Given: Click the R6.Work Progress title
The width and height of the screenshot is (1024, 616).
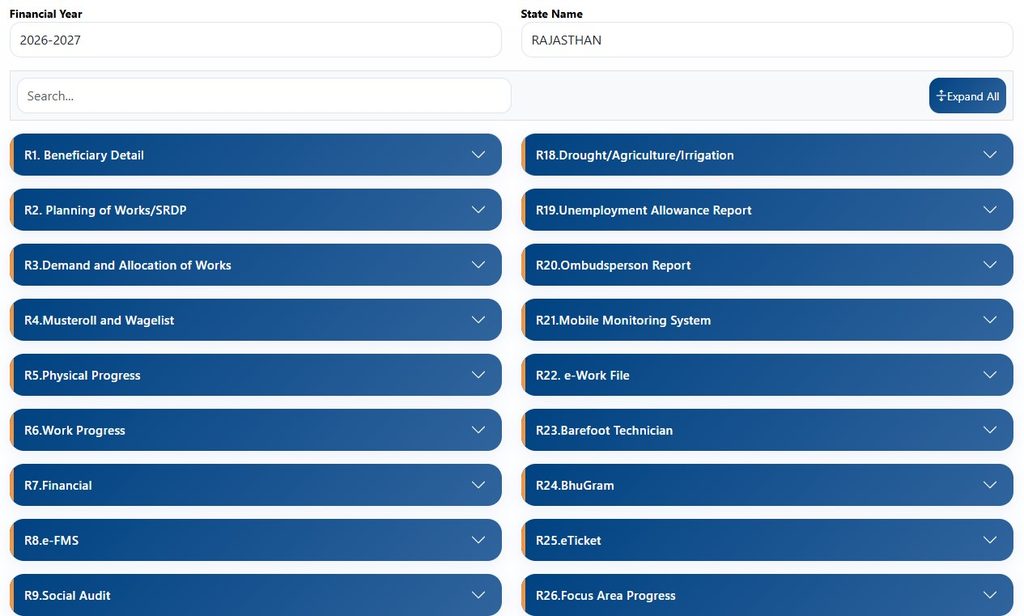Looking at the screenshot, I should (74, 430).
